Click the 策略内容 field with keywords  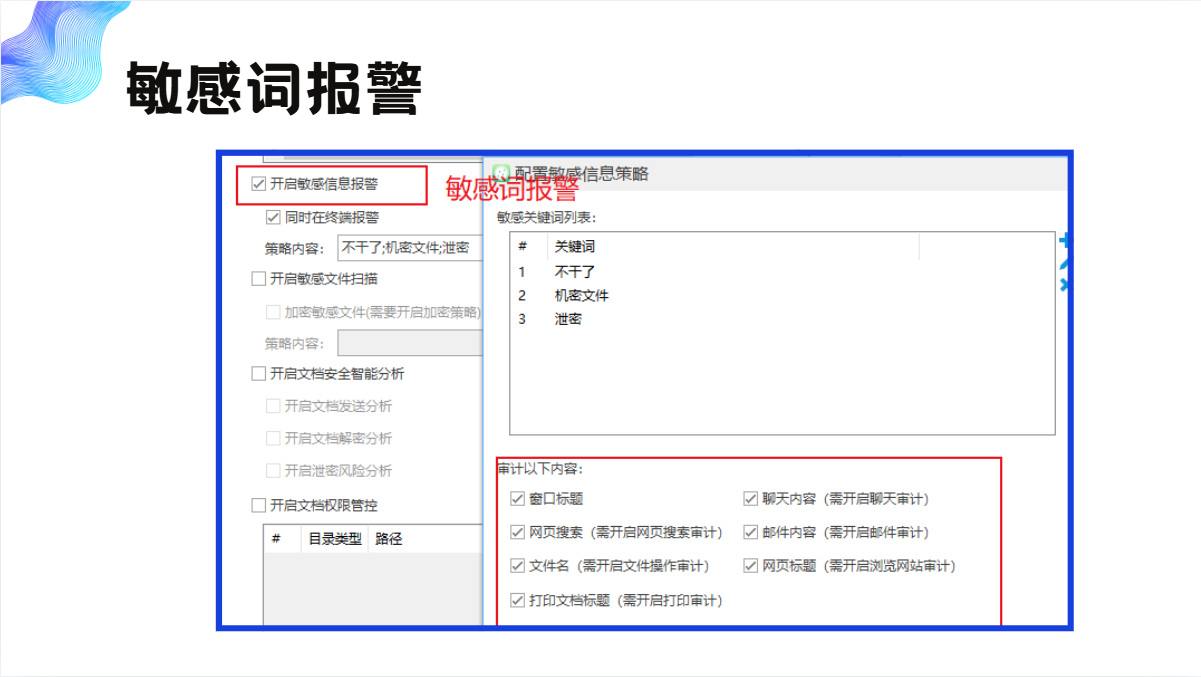tap(408, 248)
